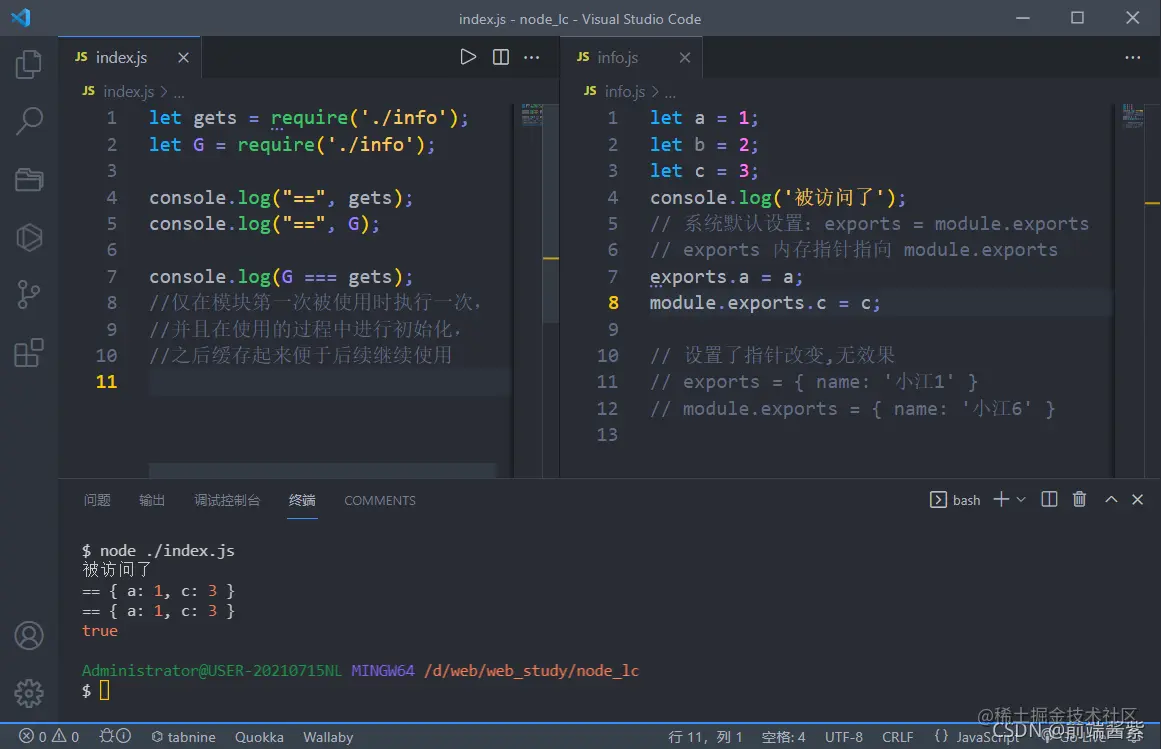Expand the index.js breadcrumb ellipsis

pos(179,93)
